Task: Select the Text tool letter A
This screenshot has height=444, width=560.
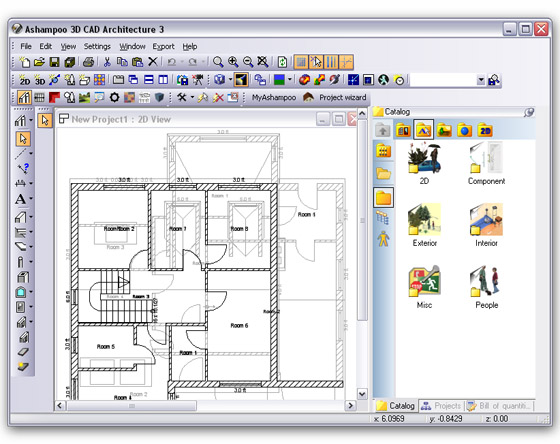Action: [20, 199]
